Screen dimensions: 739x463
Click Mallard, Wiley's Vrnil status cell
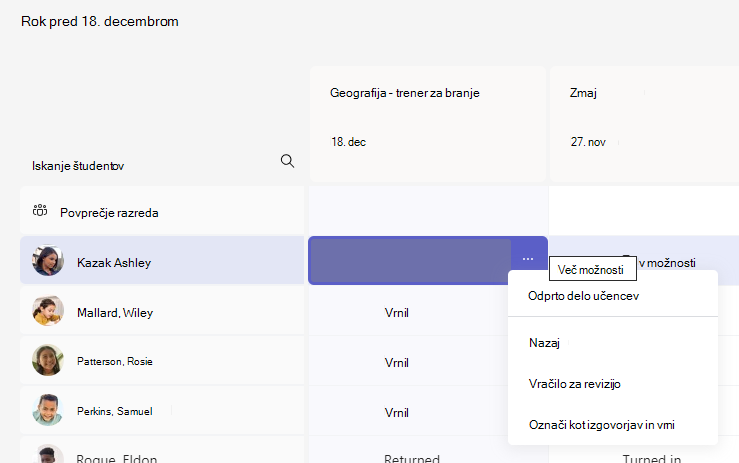point(396,313)
